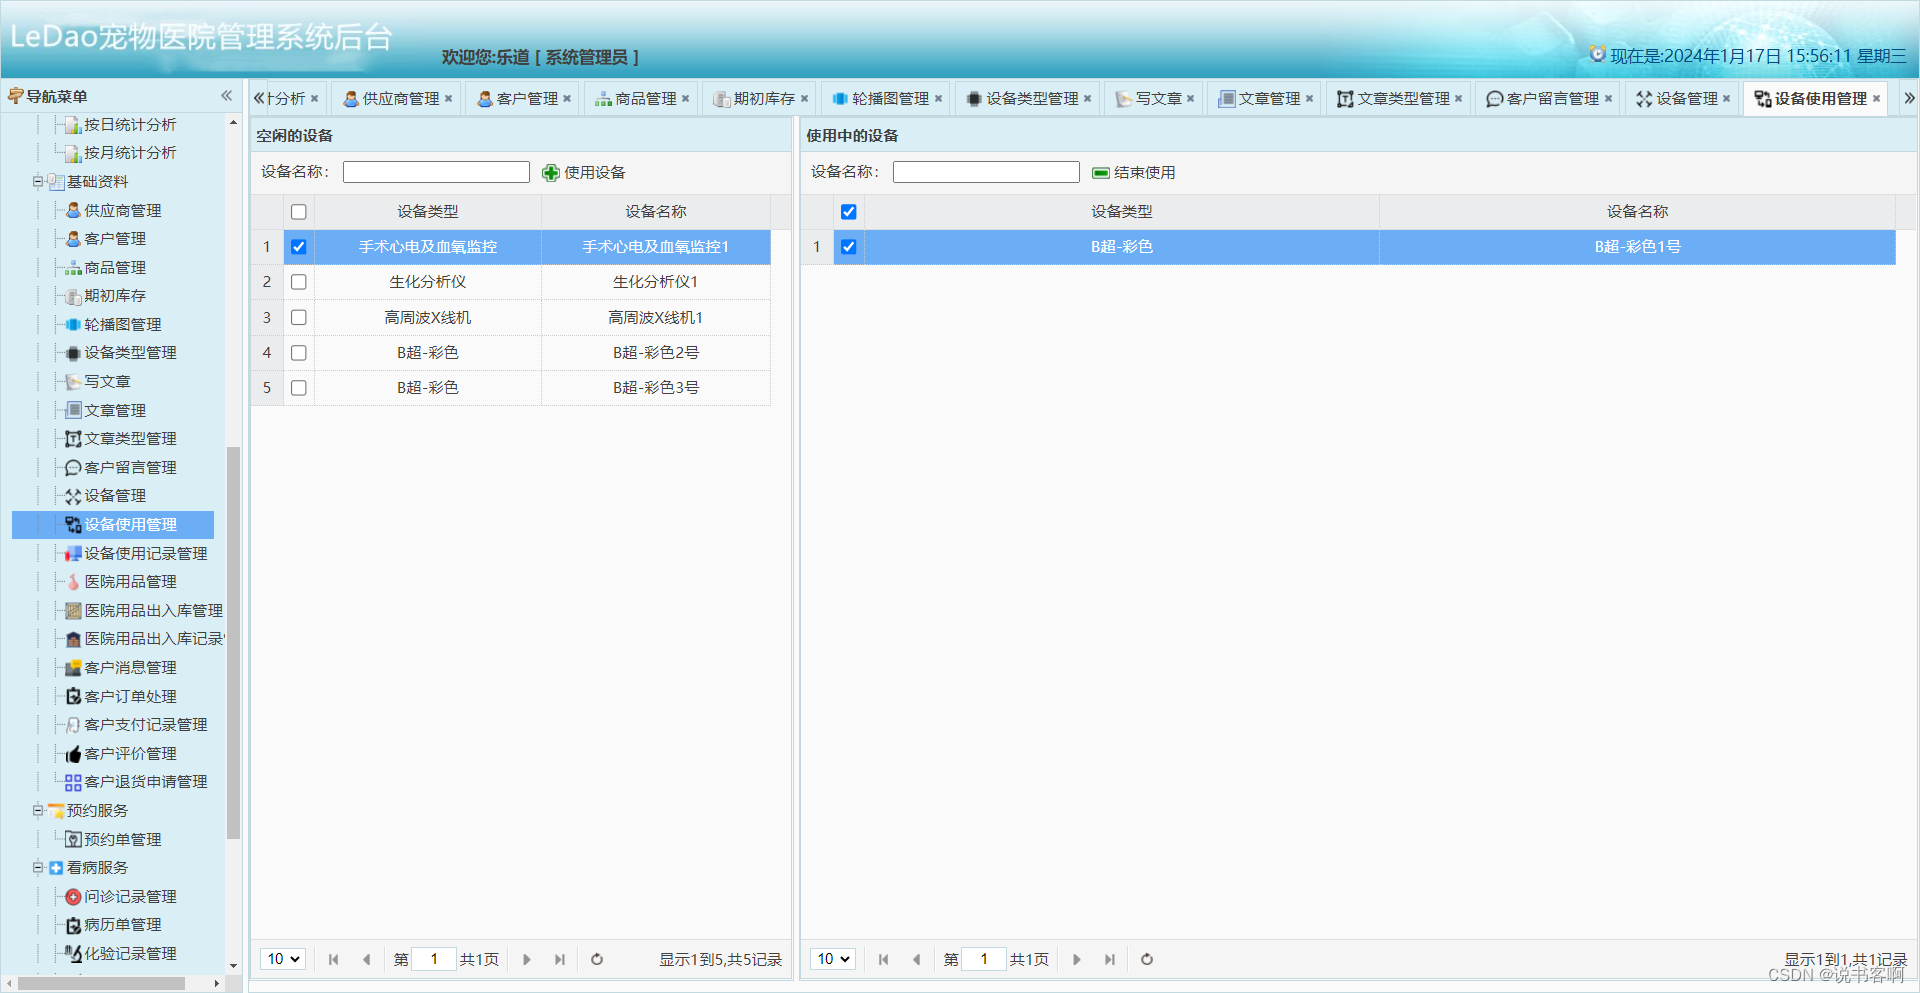Sort idle devices by 设备类型 column header
The height and width of the screenshot is (993, 1920).
pyautogui.click(x=428, y=212)
